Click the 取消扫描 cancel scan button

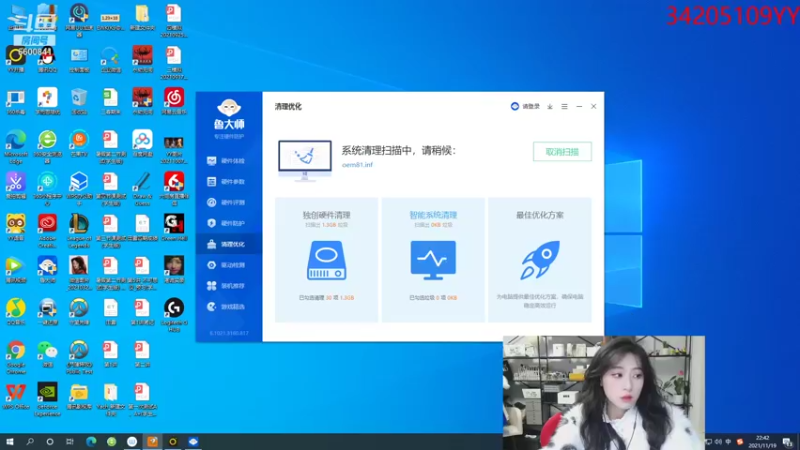point(562,152)
